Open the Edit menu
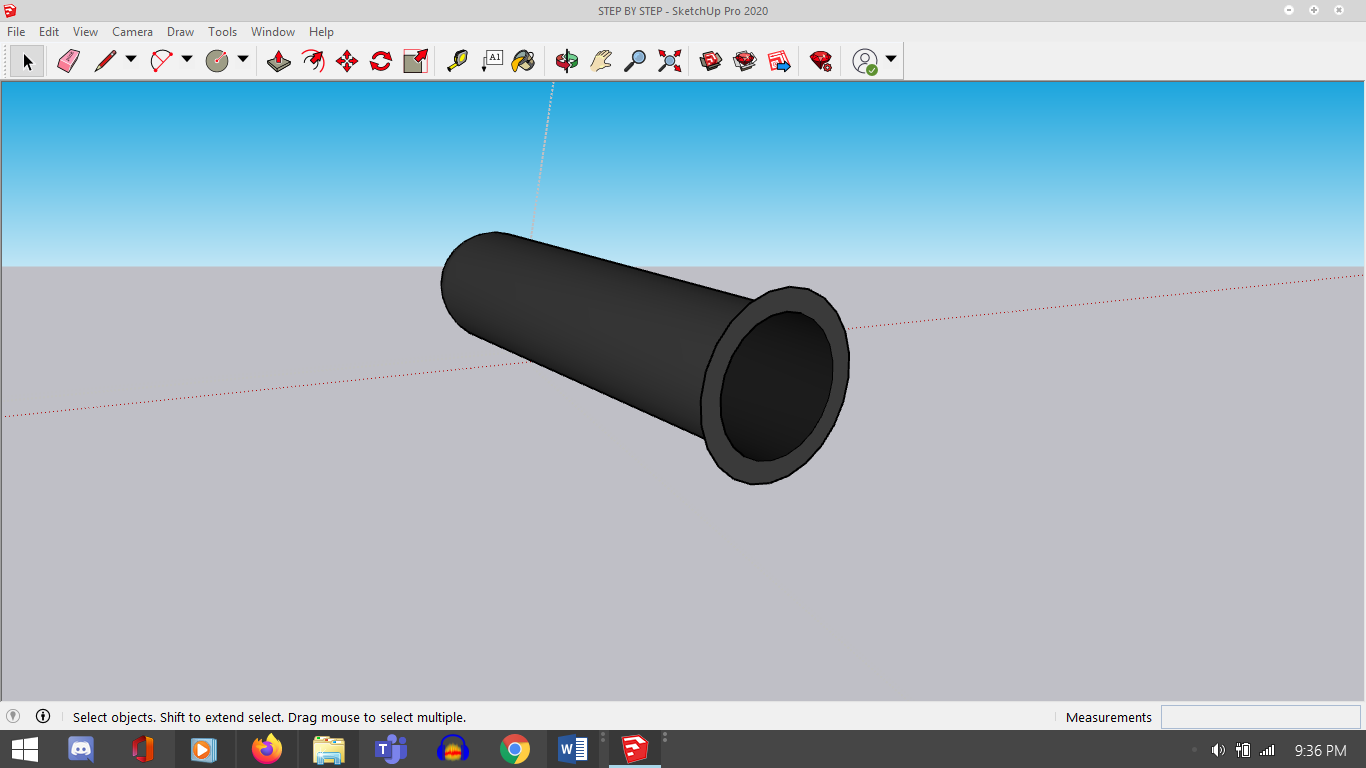 point(49,32)
